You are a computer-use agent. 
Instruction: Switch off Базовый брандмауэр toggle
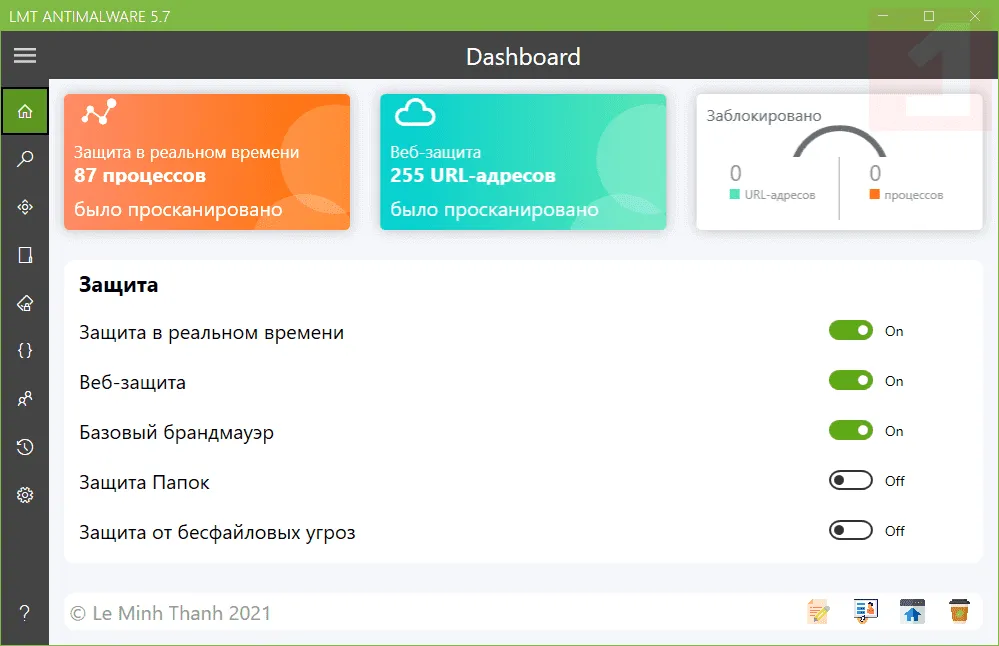click(851, 430)
